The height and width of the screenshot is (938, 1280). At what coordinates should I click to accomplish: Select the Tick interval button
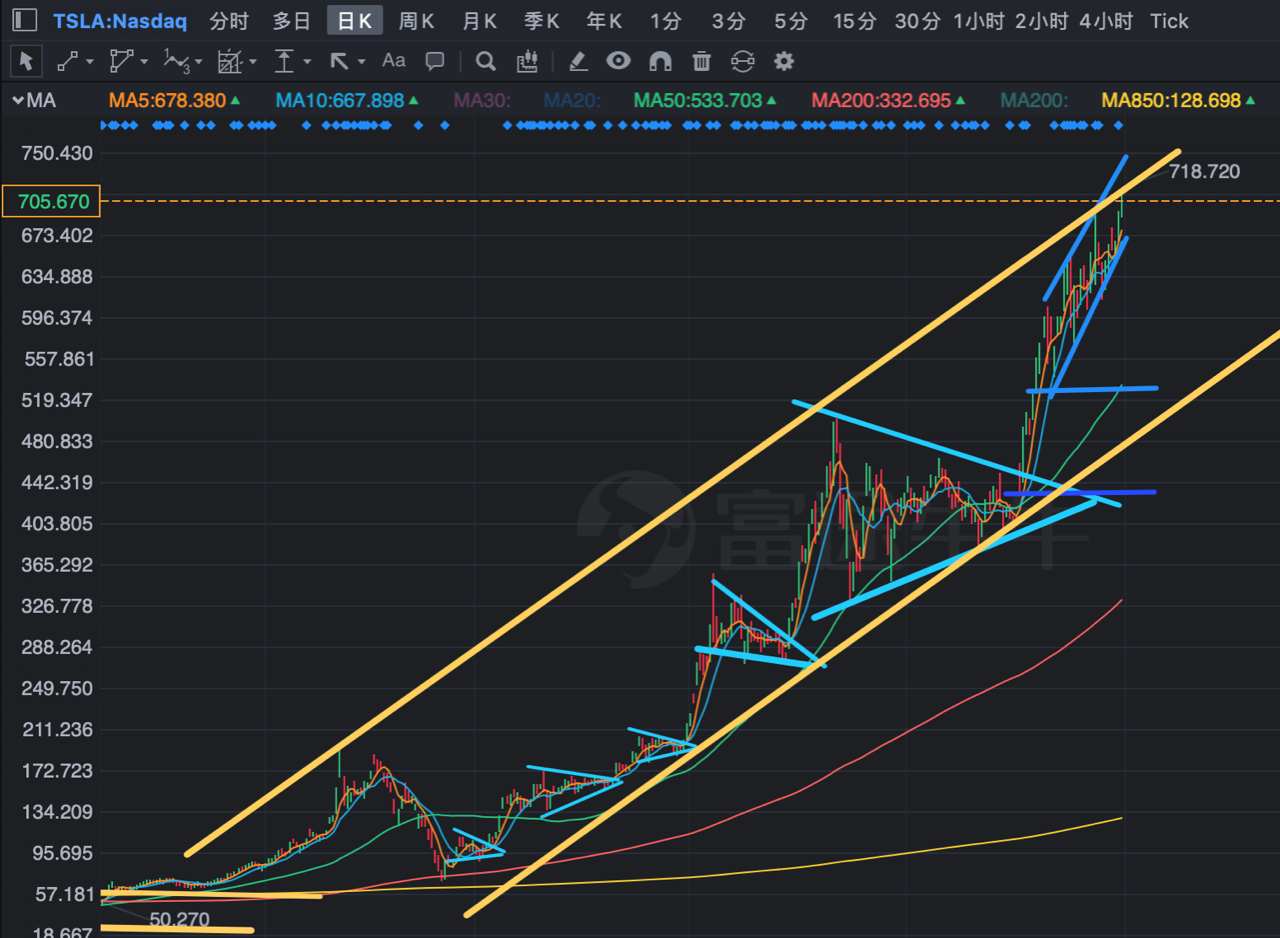click(1169, 21)
